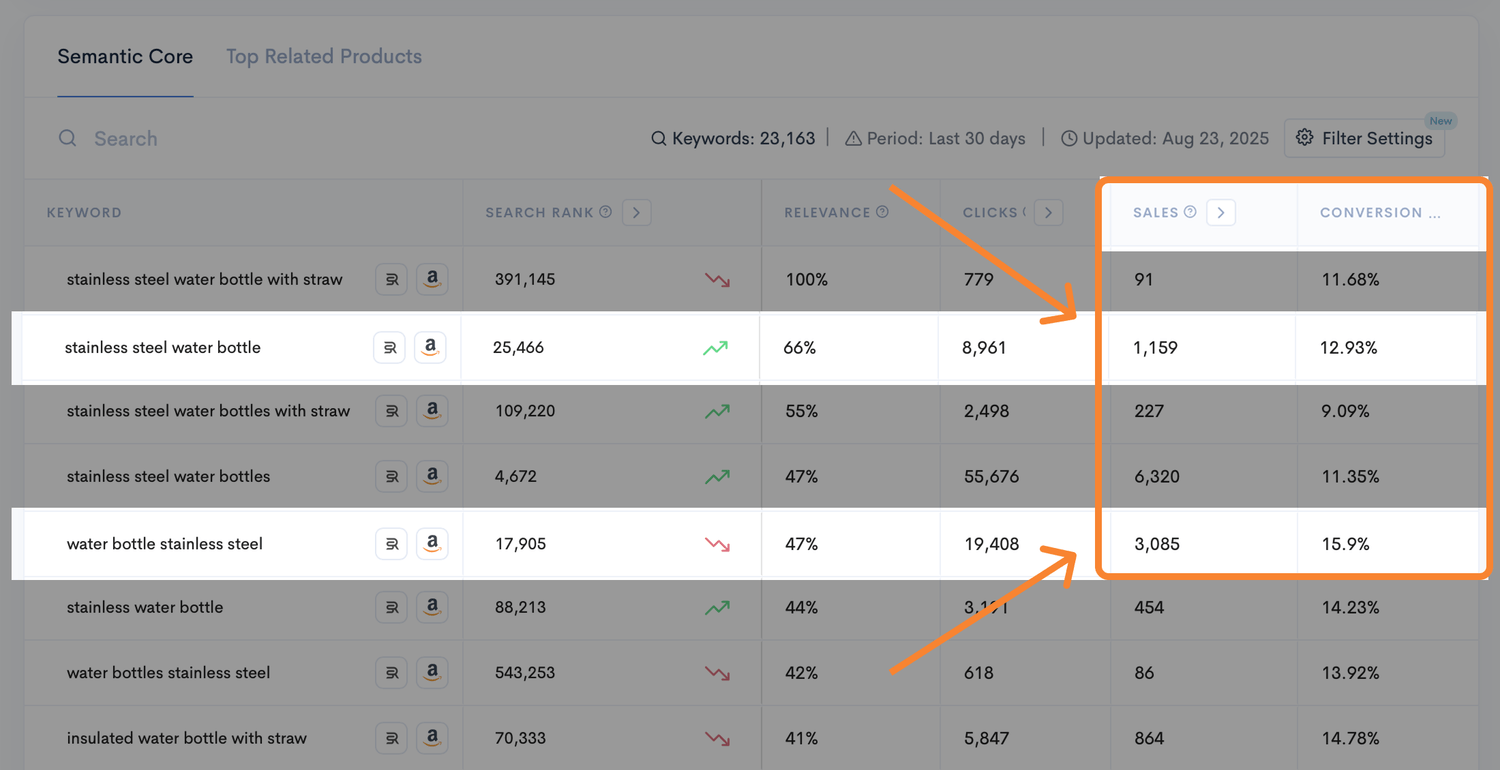Click help icon next to Search Rank header

[605, 212]
